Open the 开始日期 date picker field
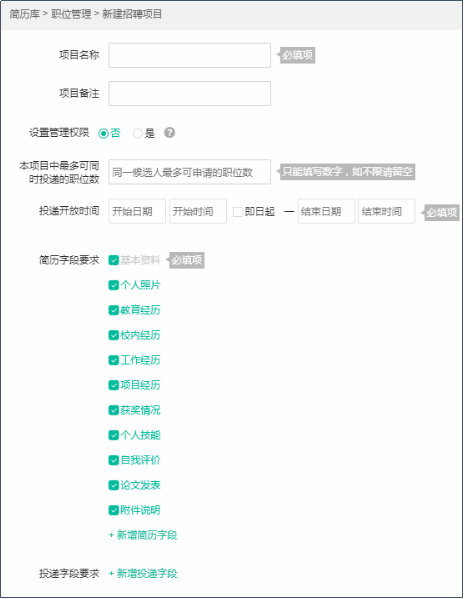Viewport: 464px width, 599px height. coord(137,211)
